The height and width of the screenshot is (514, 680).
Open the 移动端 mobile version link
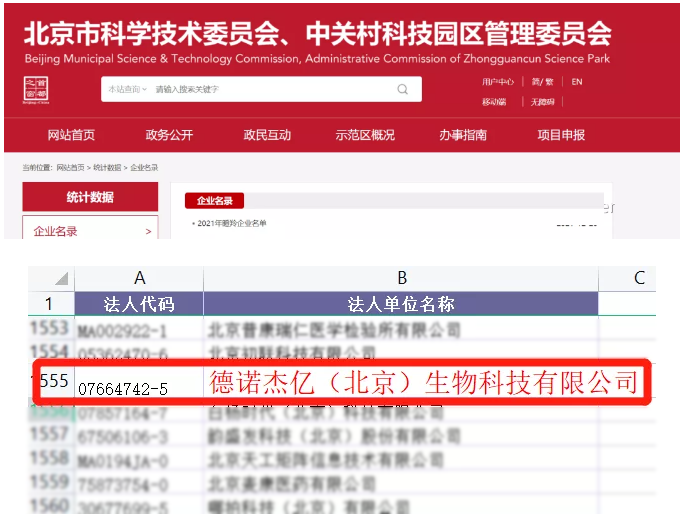(494, 101)
